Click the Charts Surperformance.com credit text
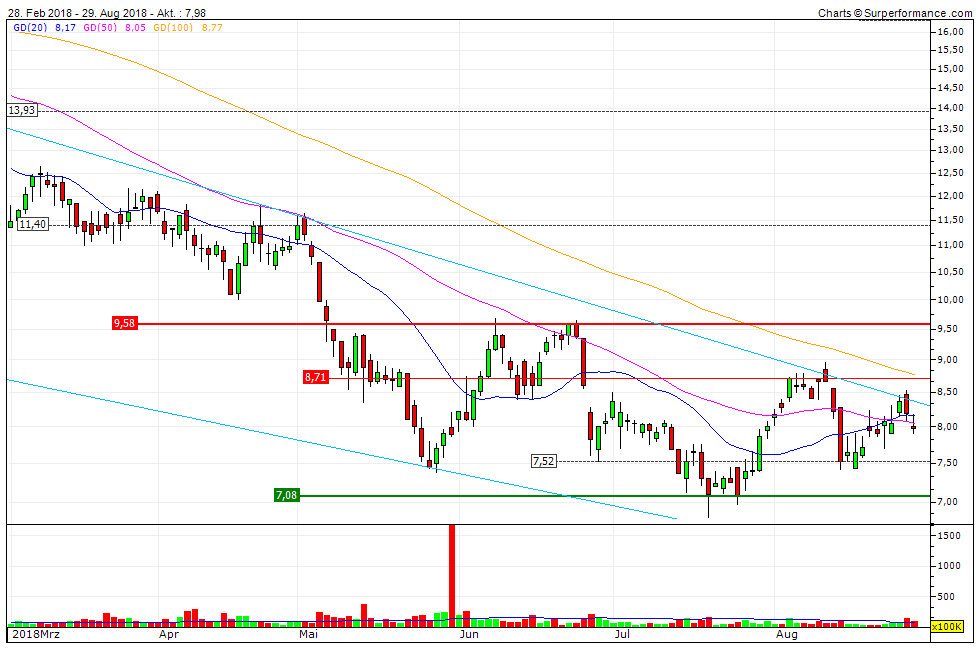Viewport: 980px width, 650px height. 895,12
